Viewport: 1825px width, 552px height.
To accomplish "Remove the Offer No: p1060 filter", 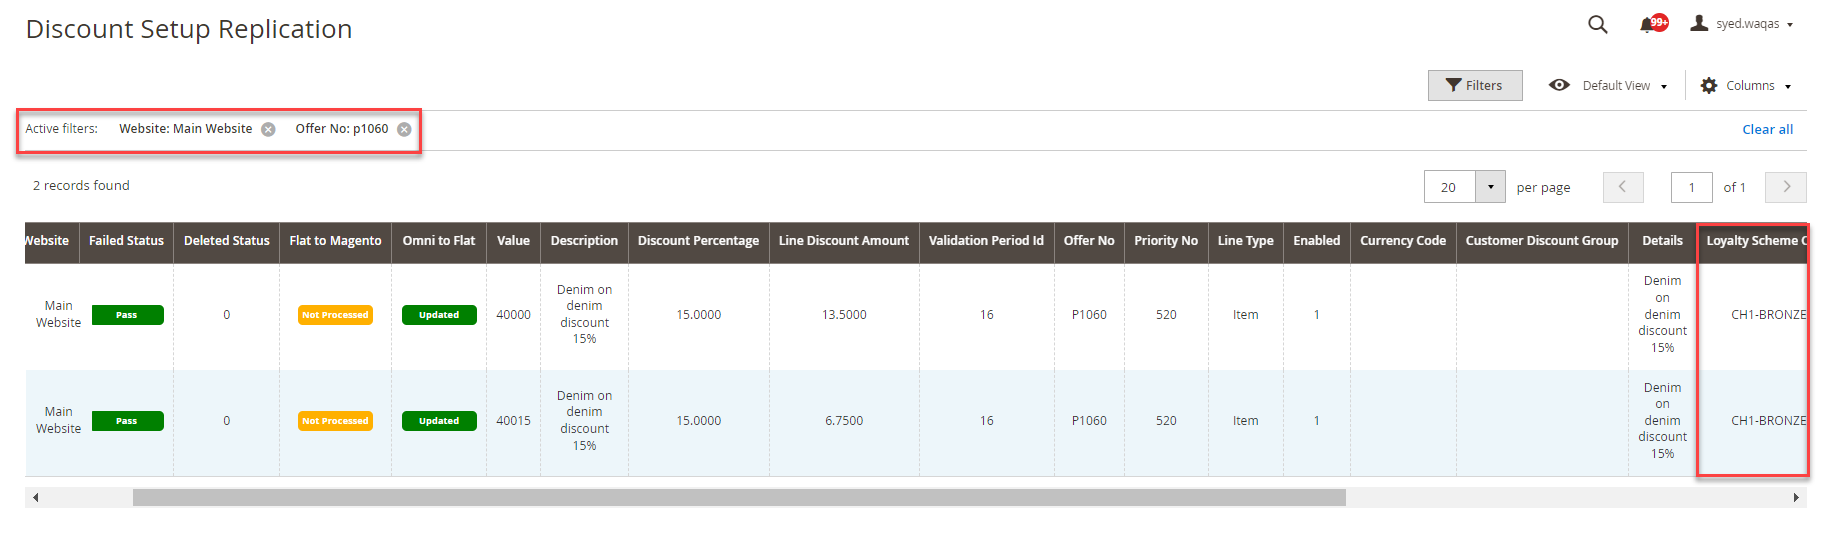I will (x=404, y=129).
